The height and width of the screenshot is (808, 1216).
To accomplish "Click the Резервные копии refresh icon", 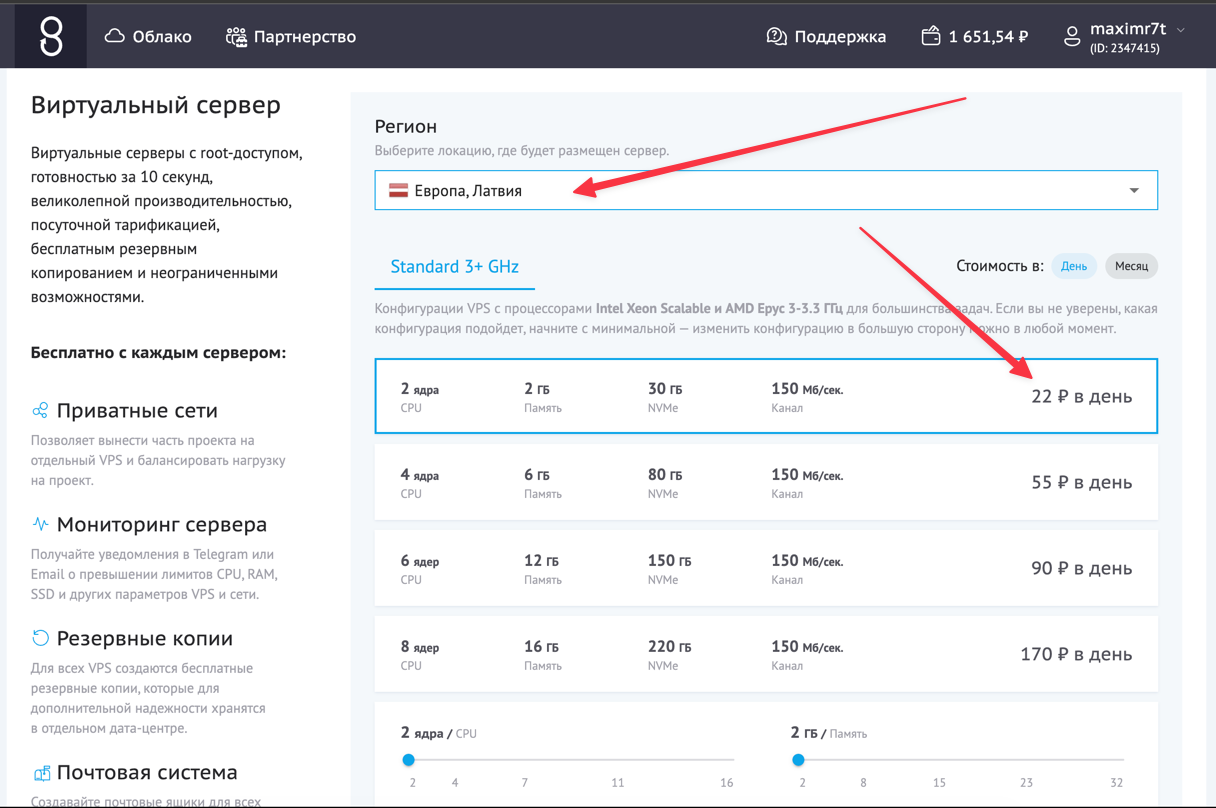I will click(40, 638).
